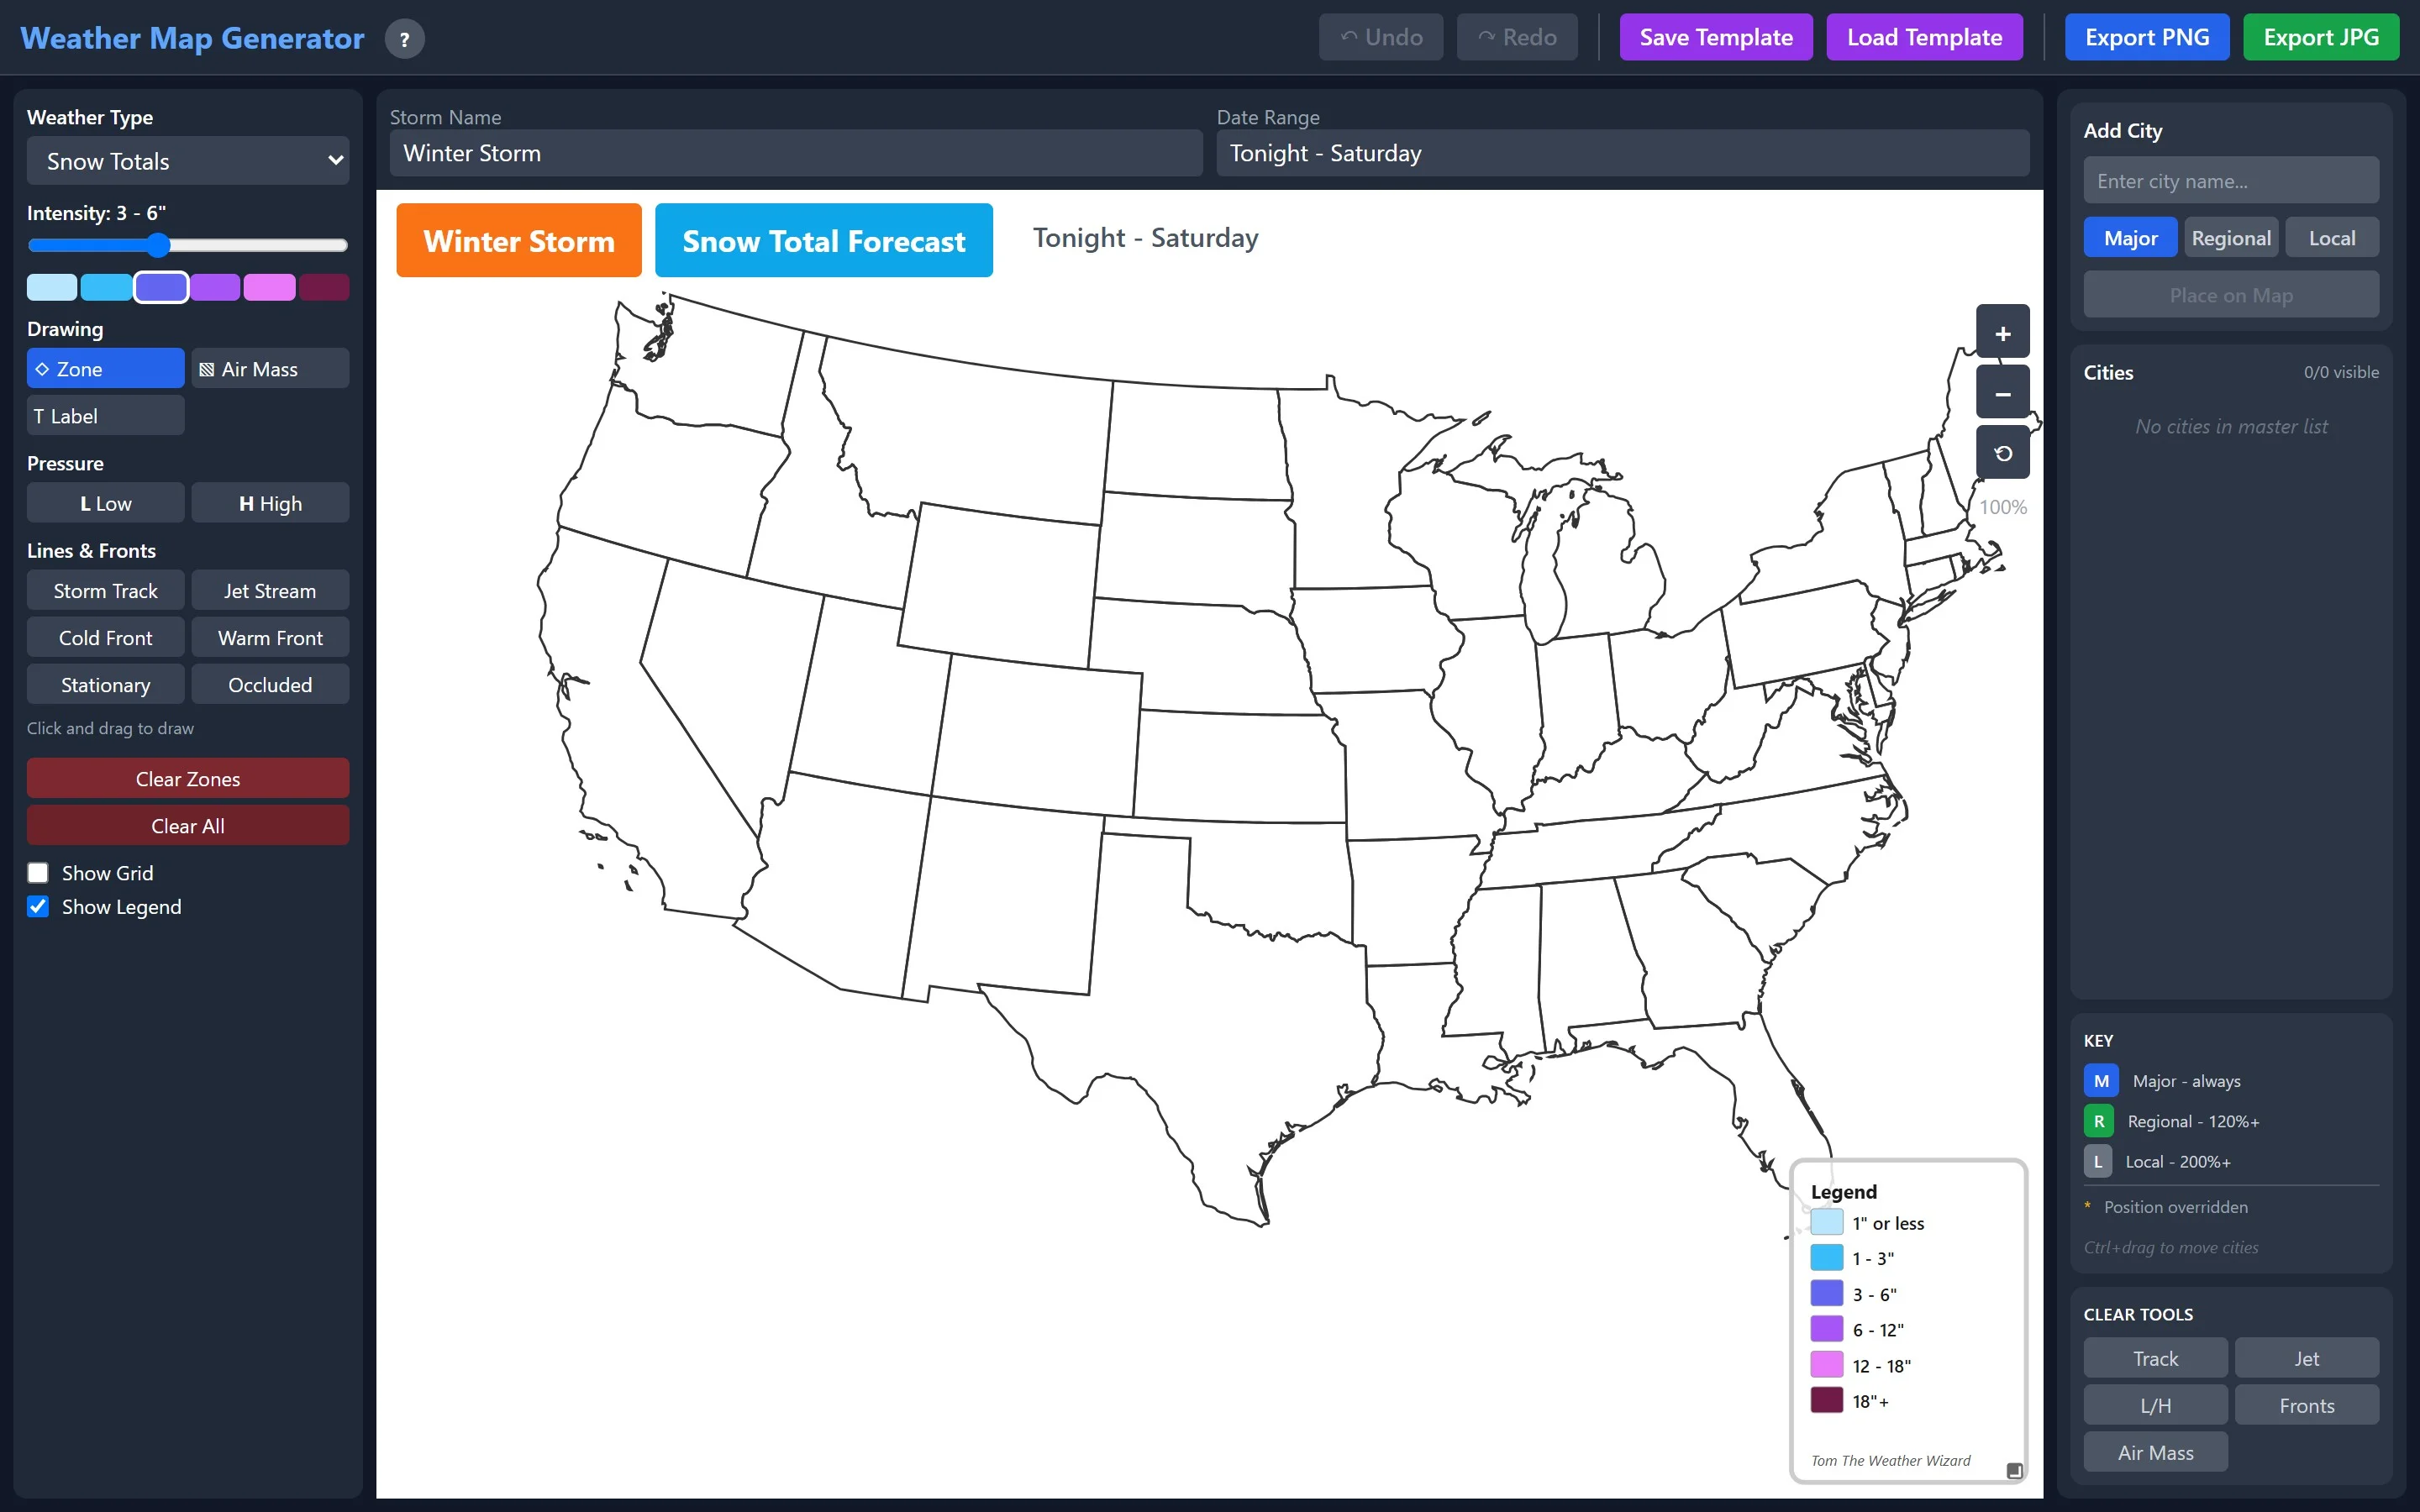Open the Weather Type Snow Totals dropdown
2420x1512 pixels.
(188, 161)
